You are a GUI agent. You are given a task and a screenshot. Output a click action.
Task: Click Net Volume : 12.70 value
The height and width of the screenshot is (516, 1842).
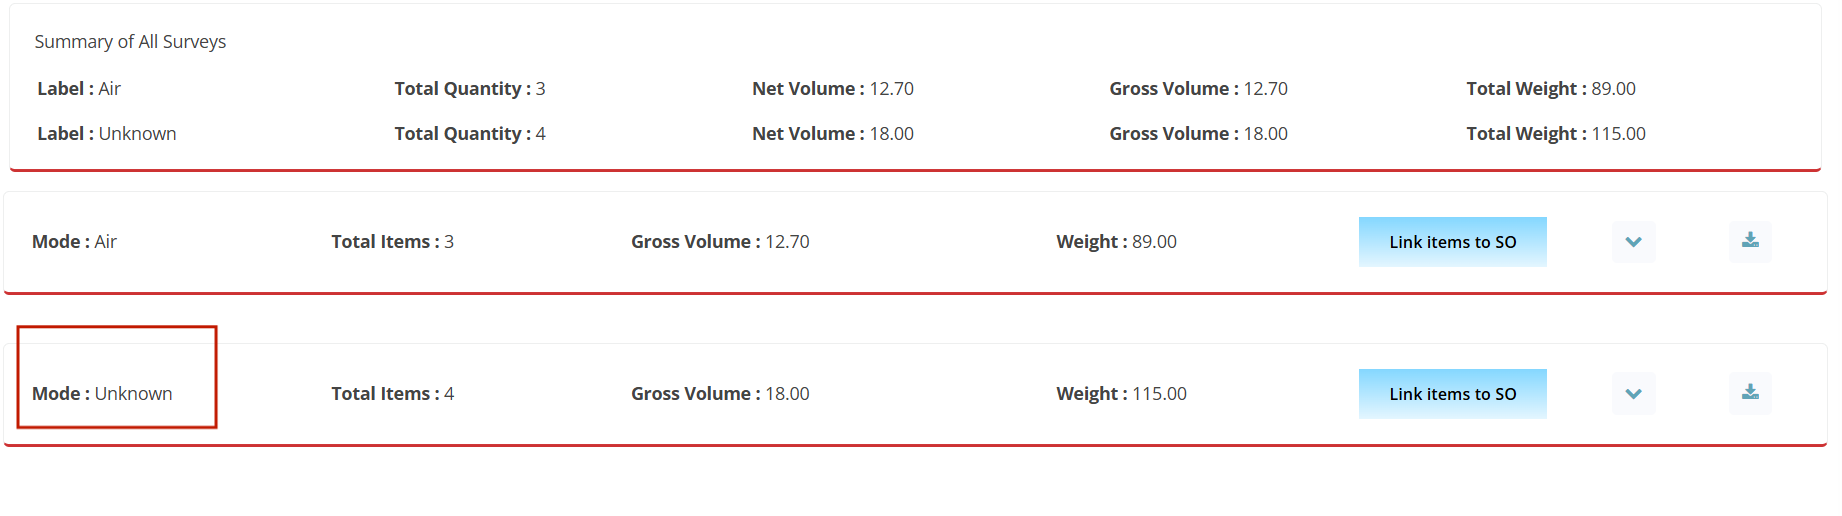coord(833,89)
